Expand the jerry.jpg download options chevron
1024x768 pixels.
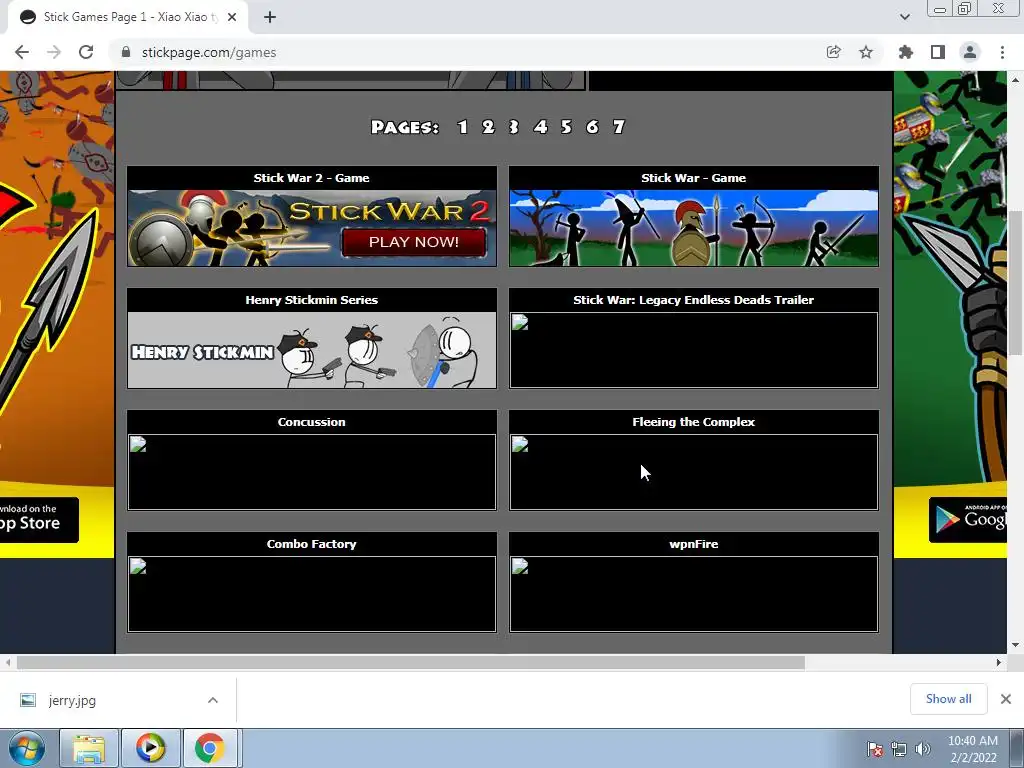click(x=213, y=700)
